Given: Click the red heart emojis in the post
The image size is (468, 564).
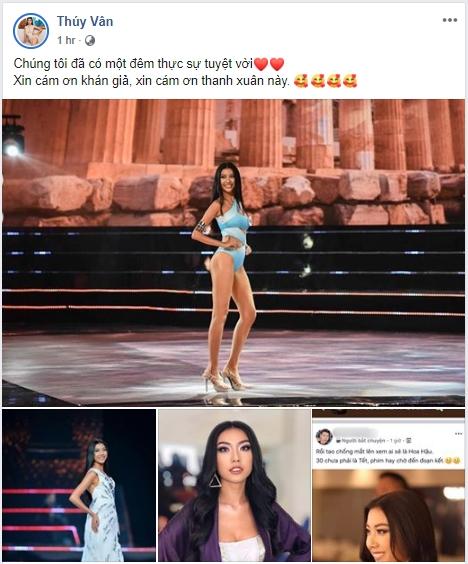Looking at the screenshot, I should (269, 64).
